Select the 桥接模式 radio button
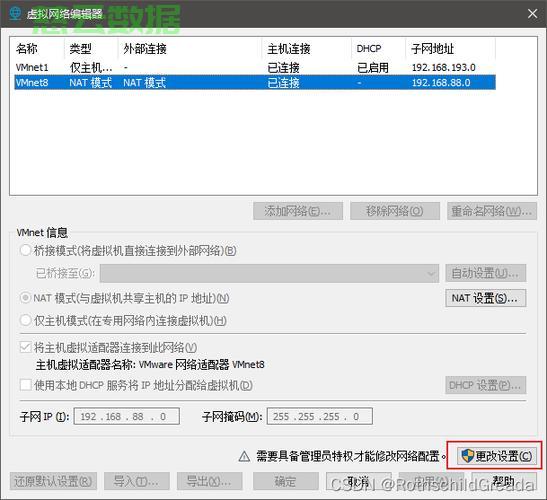Viewport: 547px width, 500px height. tap(25, 250)
